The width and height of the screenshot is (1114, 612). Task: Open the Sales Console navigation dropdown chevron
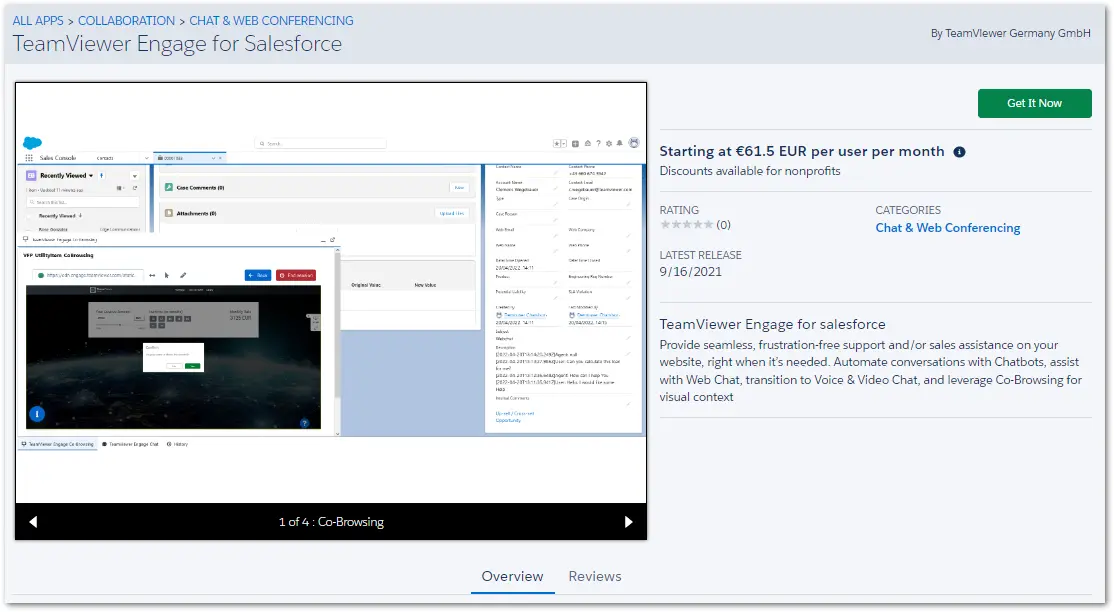pos(146,158)
